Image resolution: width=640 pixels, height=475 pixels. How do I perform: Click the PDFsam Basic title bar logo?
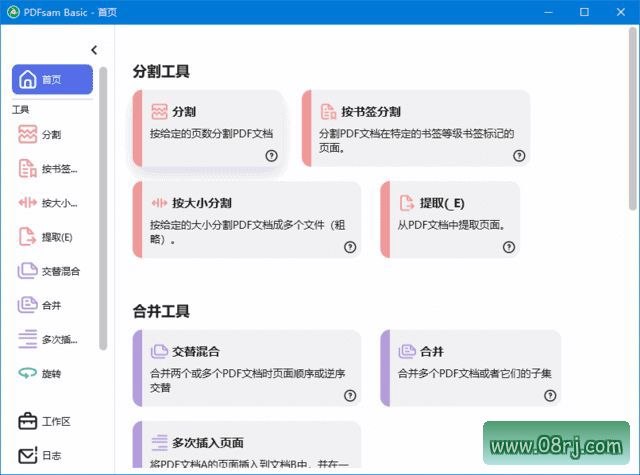coord(13,12)
